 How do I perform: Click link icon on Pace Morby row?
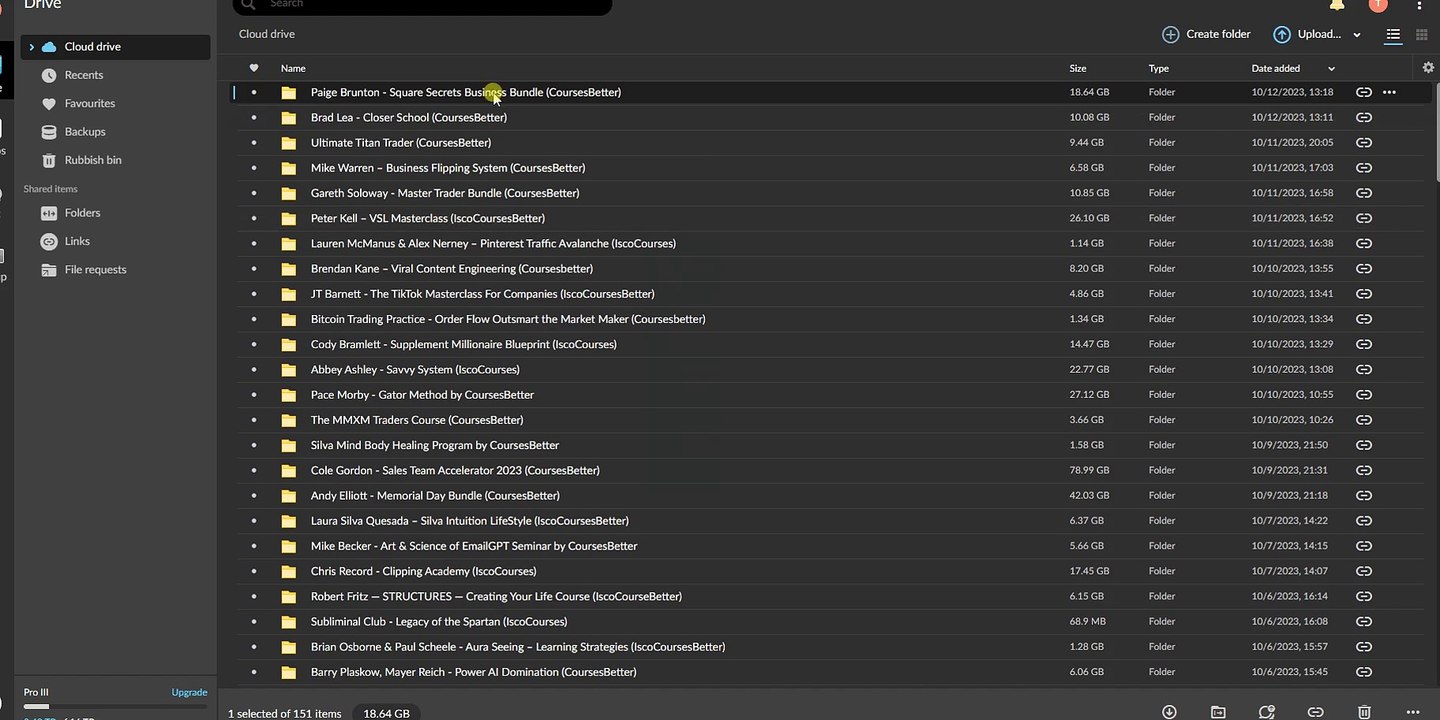click(1363, 395)
